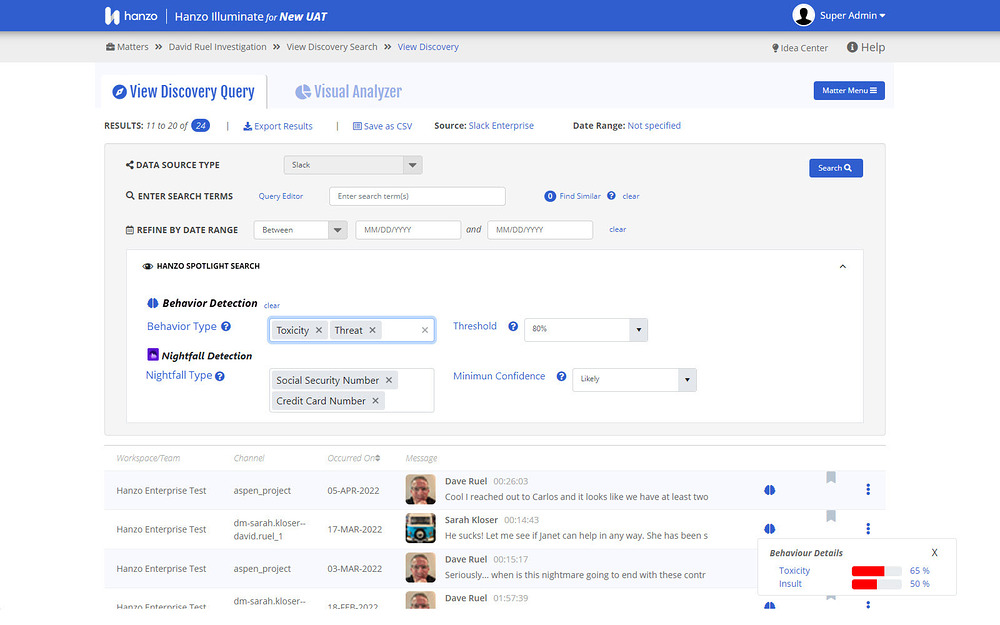
Task: Collapse the Hanzo Spotlight Search section
Action: click(842, 267)
